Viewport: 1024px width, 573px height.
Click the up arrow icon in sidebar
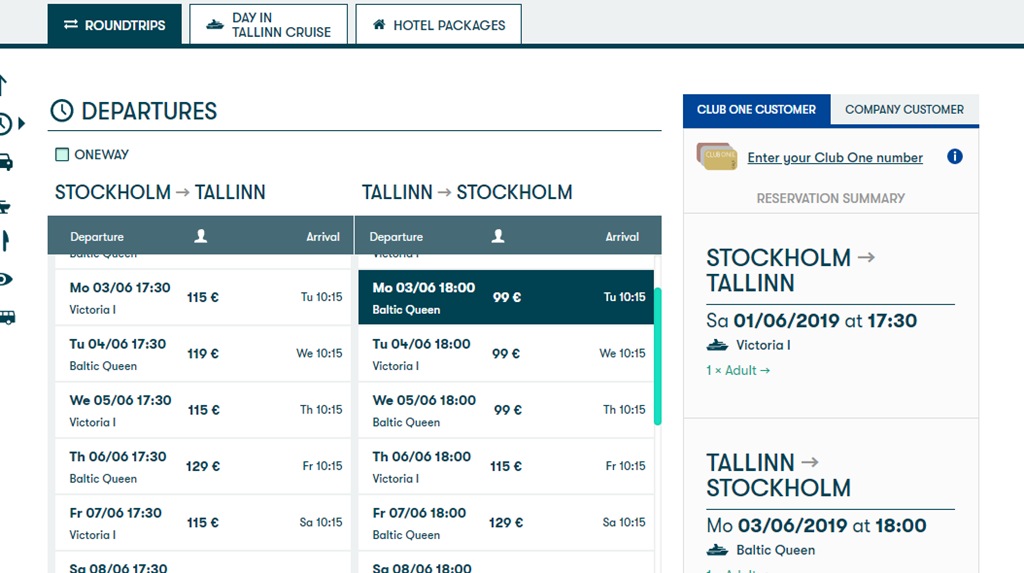point(3,85)
